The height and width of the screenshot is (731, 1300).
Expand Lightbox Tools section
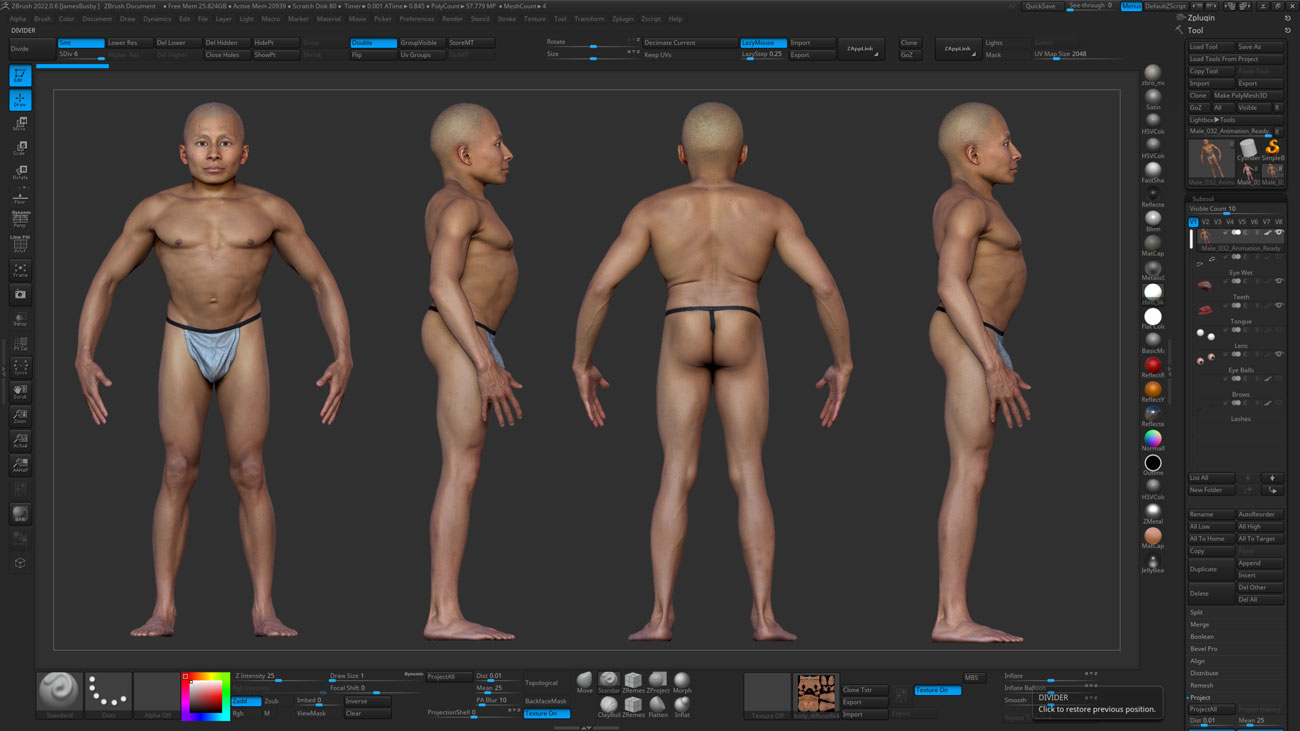tap(1212, 120)
